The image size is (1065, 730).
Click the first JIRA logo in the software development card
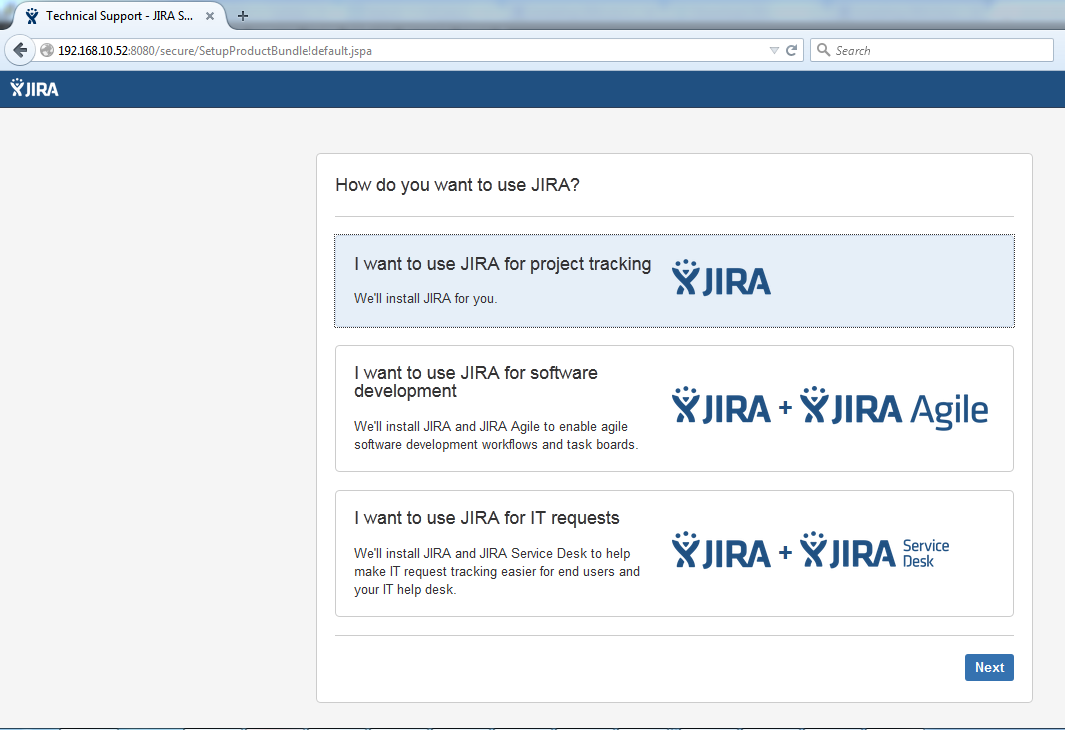coord(721,405)
